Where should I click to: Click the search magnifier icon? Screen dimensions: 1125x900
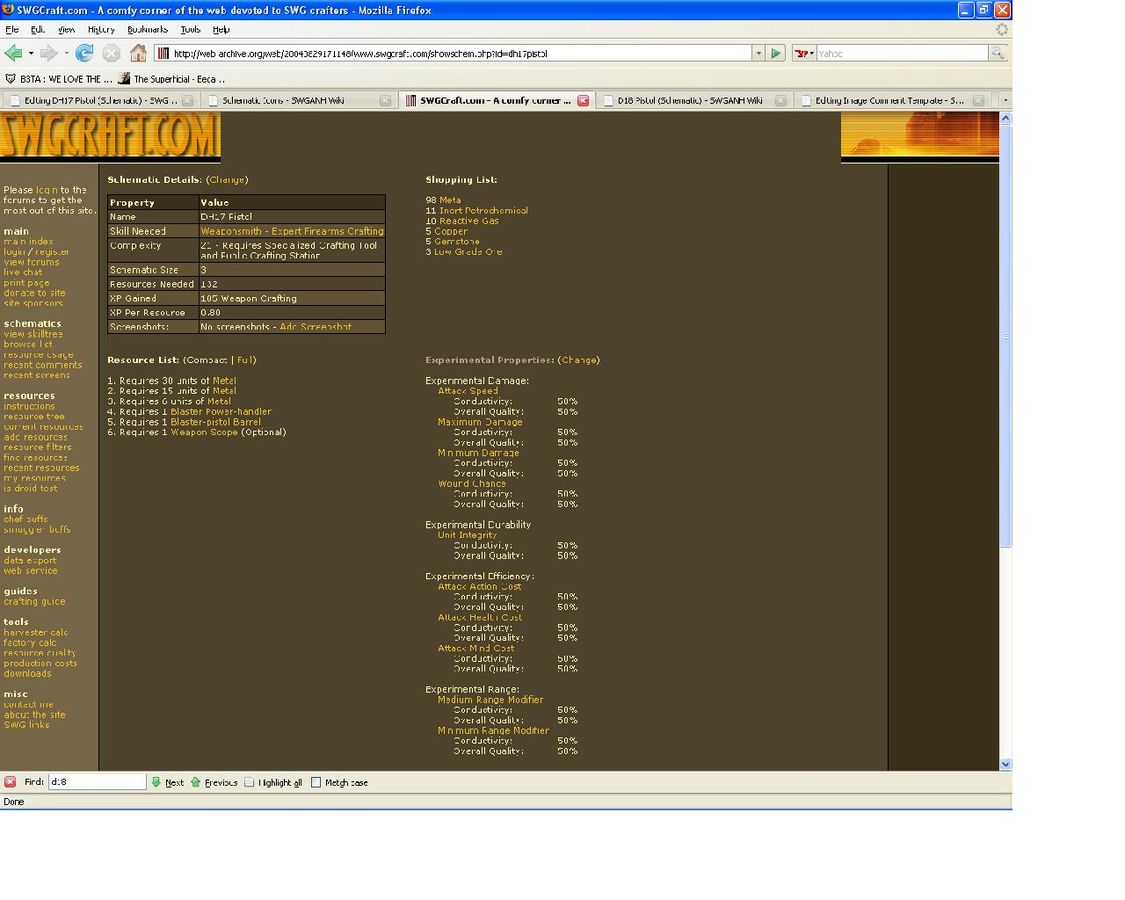[x=997, y=53]
